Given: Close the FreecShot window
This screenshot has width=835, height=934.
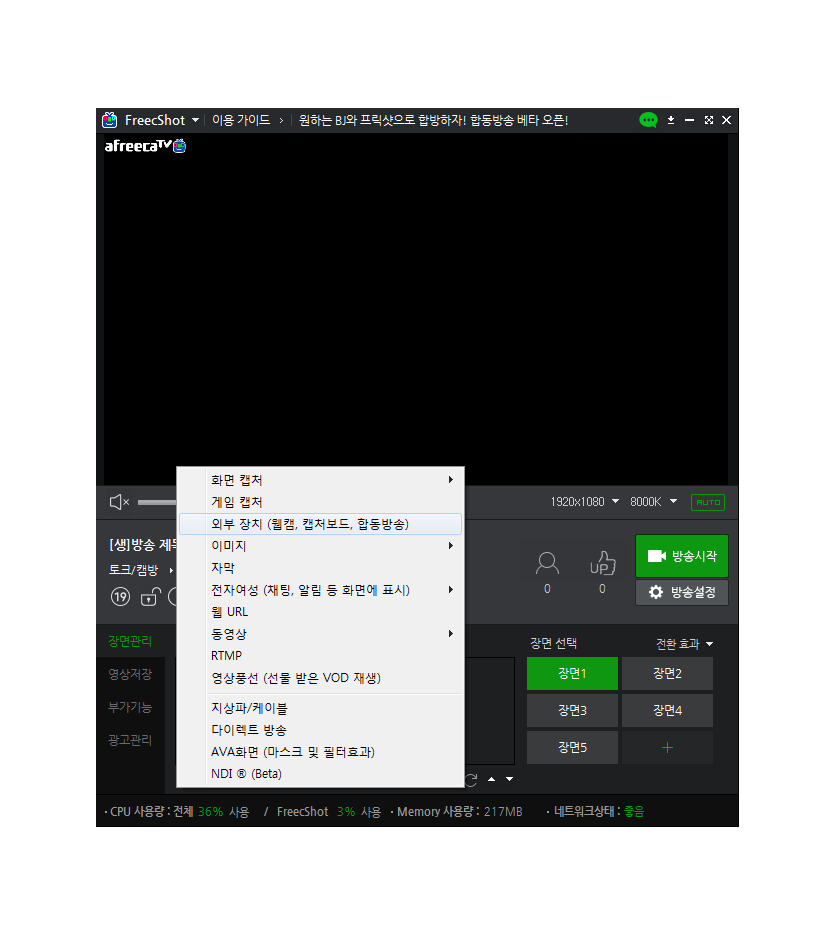Looking at the screenshot, I should click(x=727, y=120).
